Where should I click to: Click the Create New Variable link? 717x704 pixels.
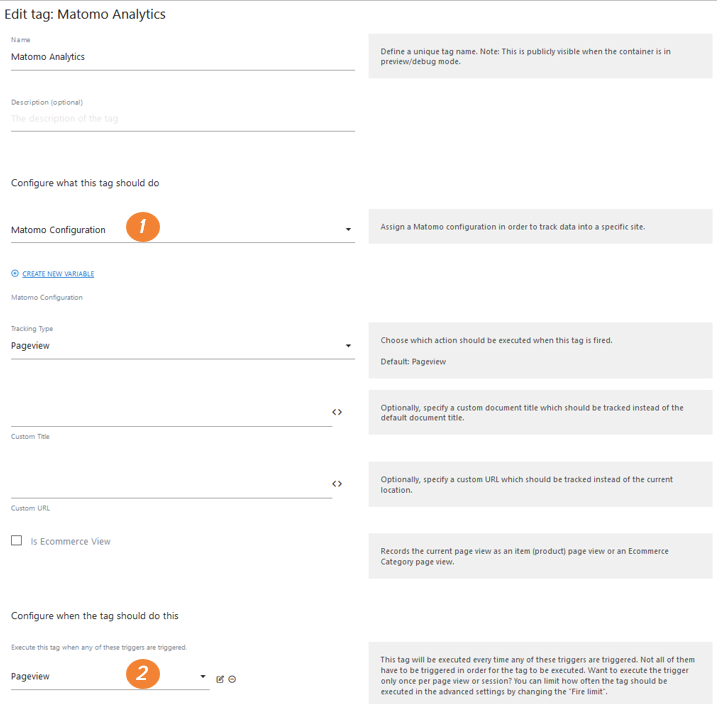click(58, 274)
